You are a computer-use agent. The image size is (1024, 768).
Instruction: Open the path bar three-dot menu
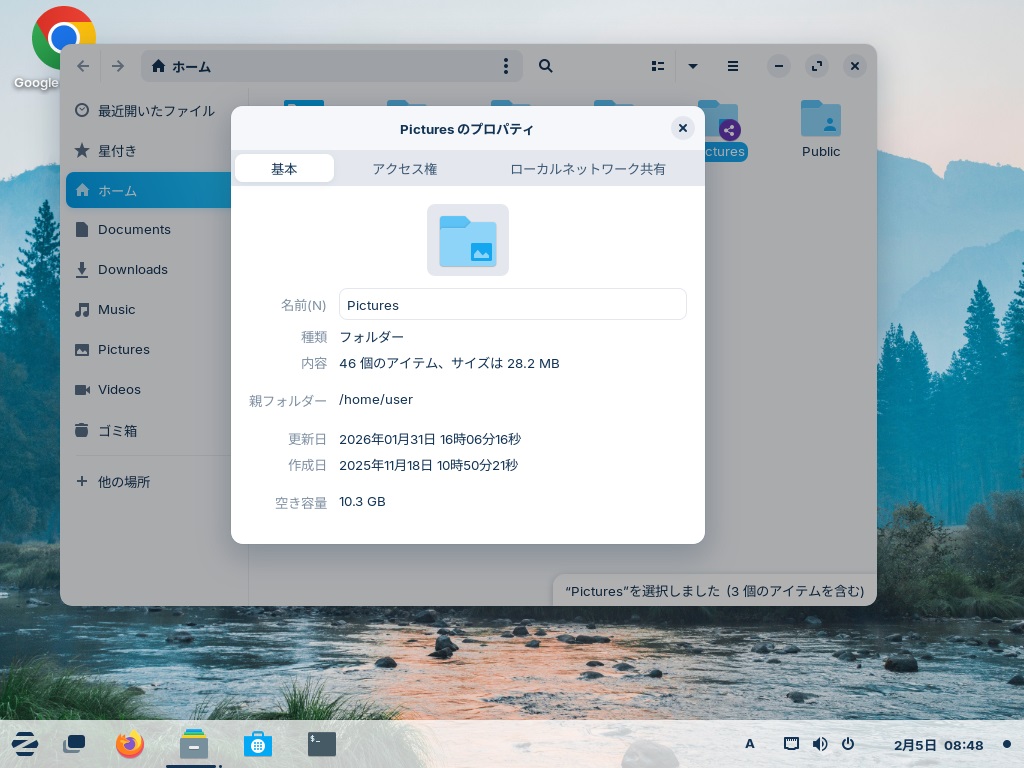506,66
